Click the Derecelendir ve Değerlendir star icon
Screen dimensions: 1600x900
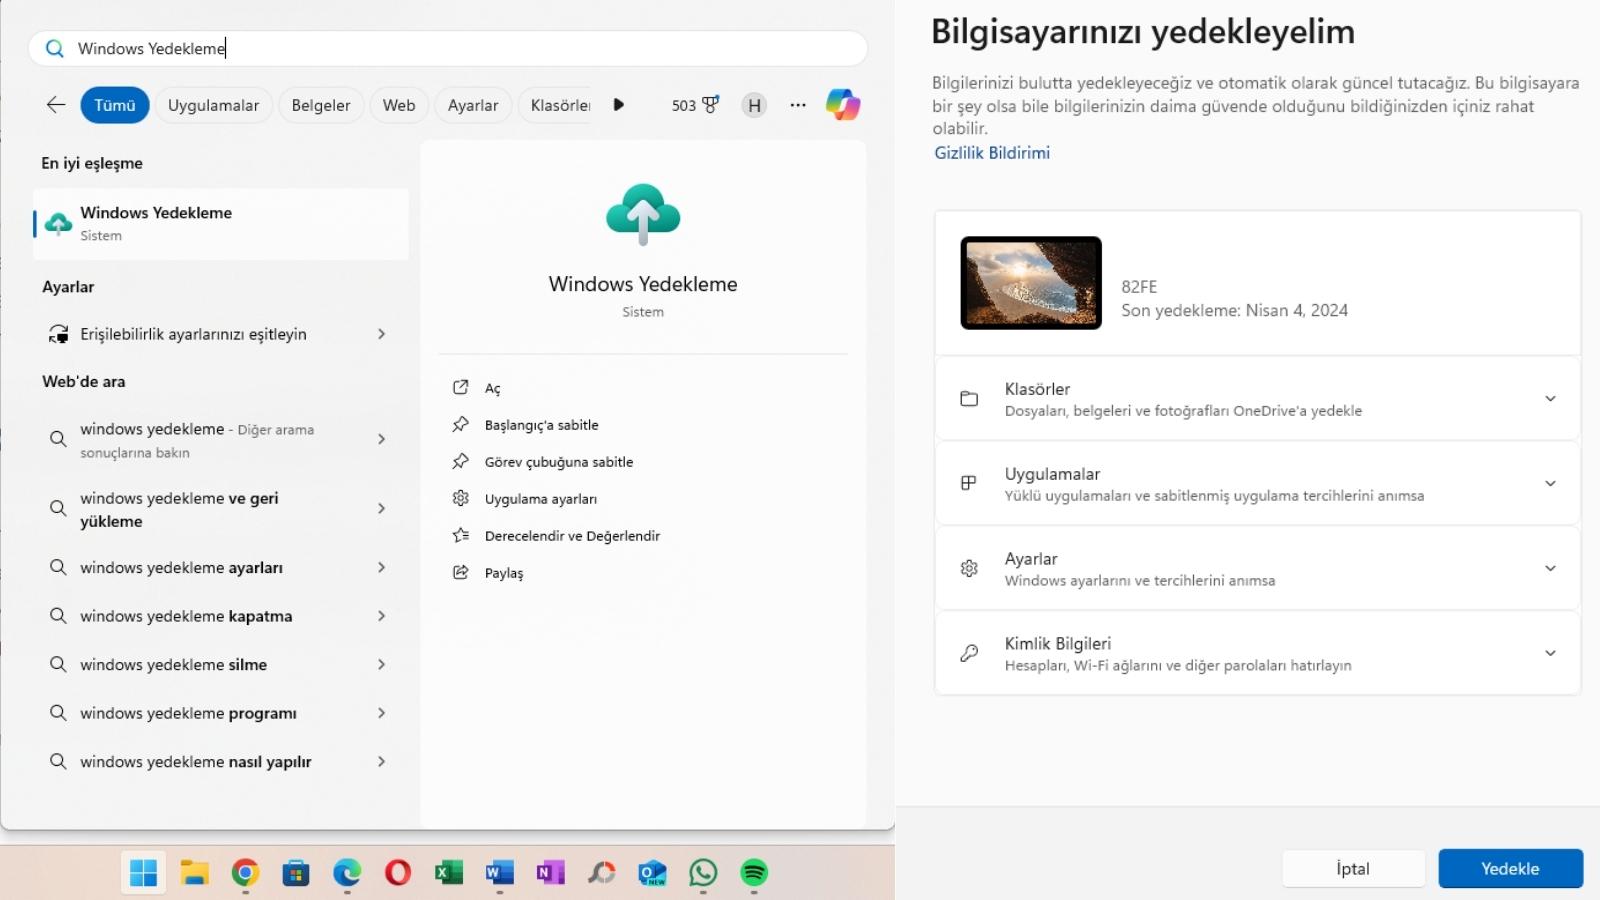coord(460,535)
